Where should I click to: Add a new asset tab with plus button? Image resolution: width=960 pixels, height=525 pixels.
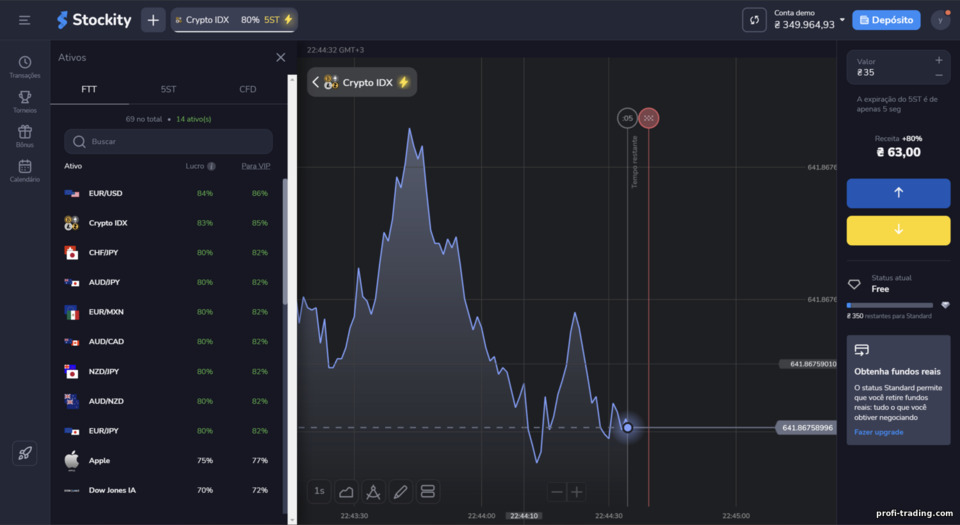pos(153,20)
